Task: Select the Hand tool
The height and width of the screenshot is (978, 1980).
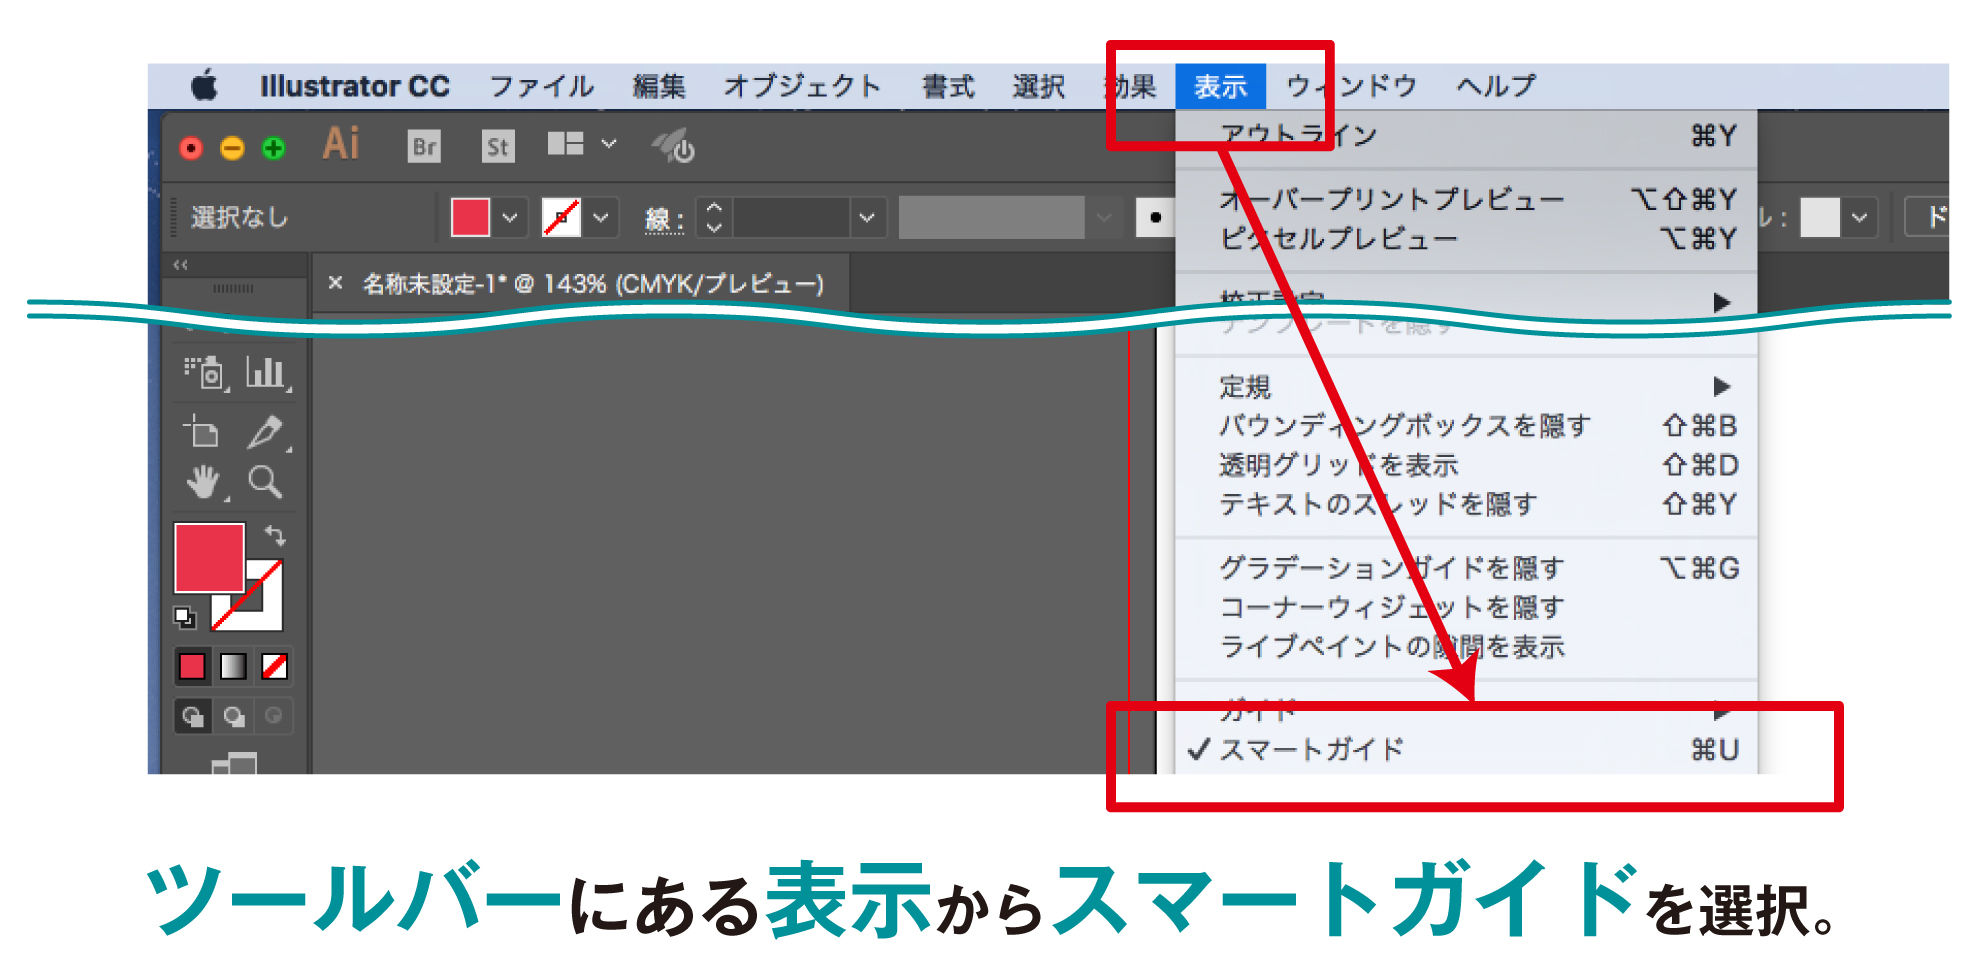Action: (203, 482)
